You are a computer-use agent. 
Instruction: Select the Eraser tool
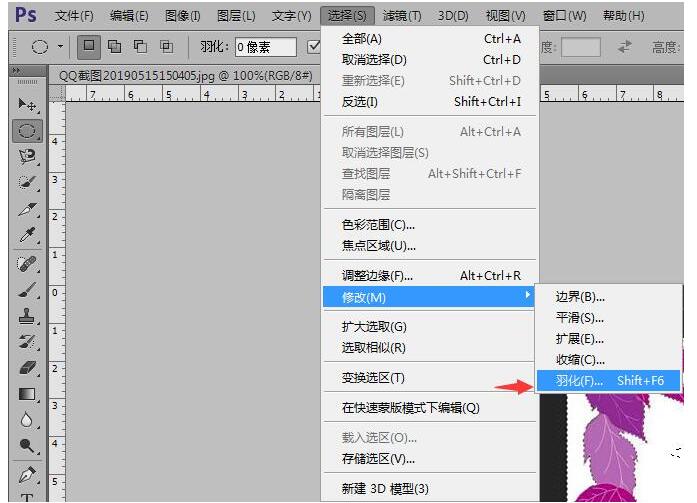pyautogui.click(x=28, y=367)
